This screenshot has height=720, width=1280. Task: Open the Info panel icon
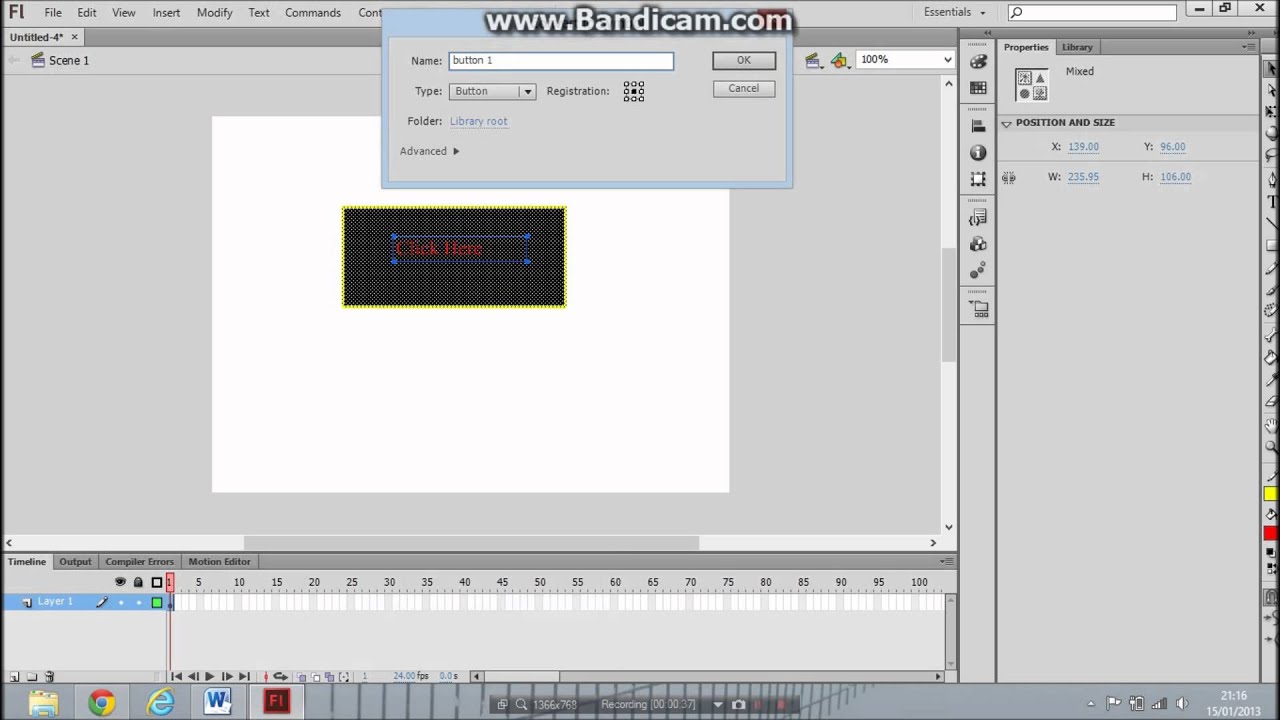(978, 152)
